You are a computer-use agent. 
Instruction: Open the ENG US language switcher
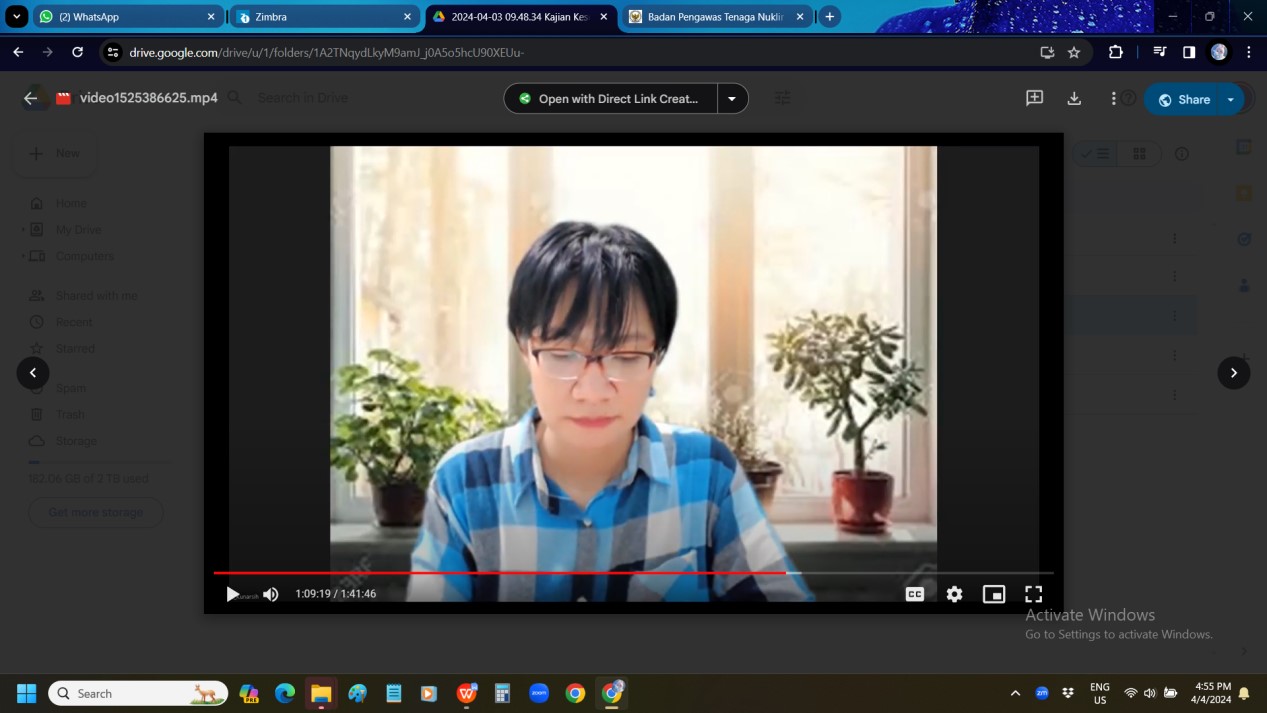coord(1100,693)
